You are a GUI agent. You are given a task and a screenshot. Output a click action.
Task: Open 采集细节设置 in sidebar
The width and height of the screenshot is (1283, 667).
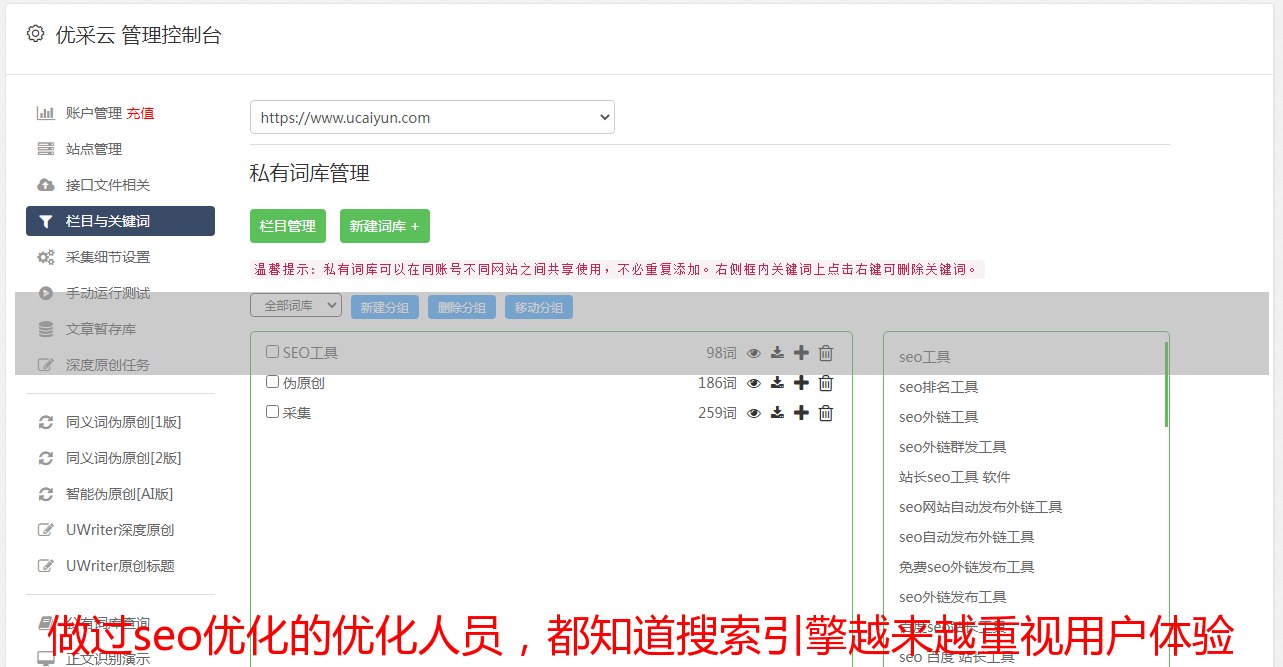(108, 257)
